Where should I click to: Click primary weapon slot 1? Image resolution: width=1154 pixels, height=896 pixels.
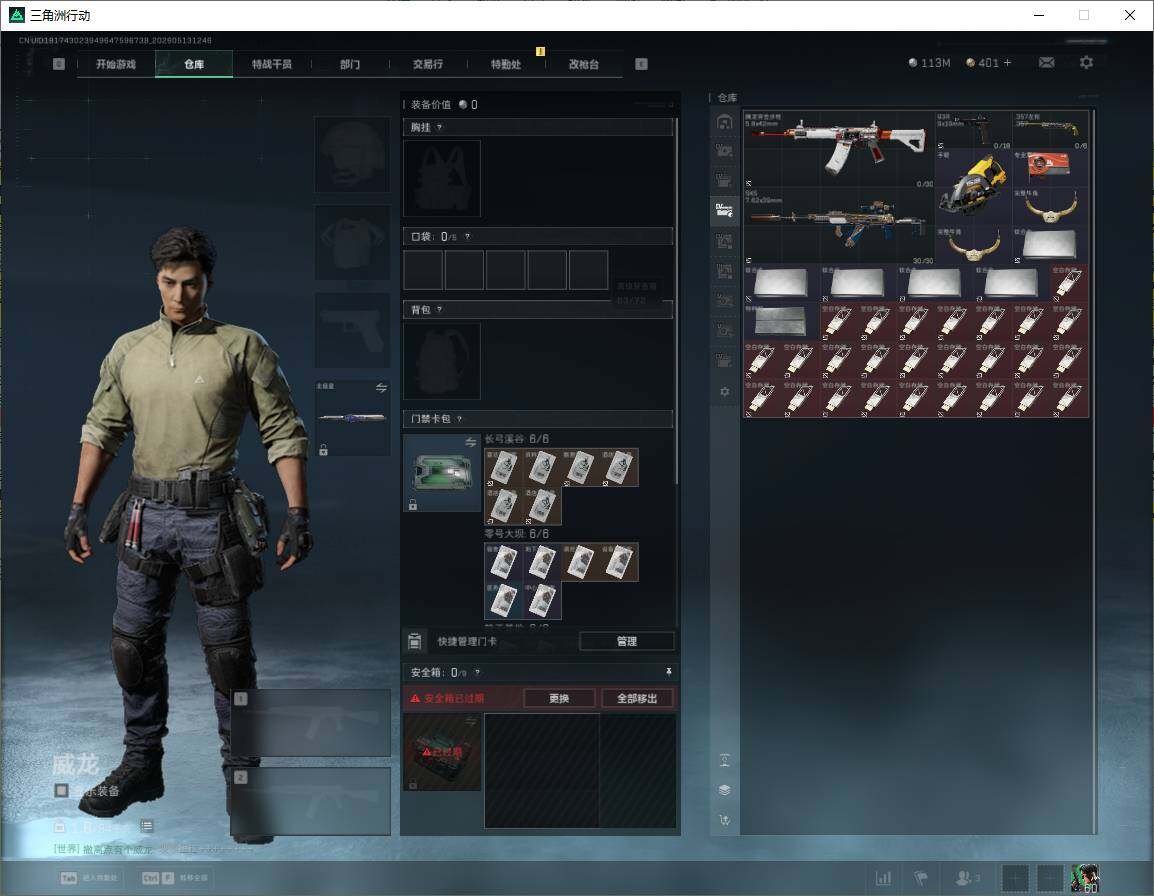(x=311, y=723)
